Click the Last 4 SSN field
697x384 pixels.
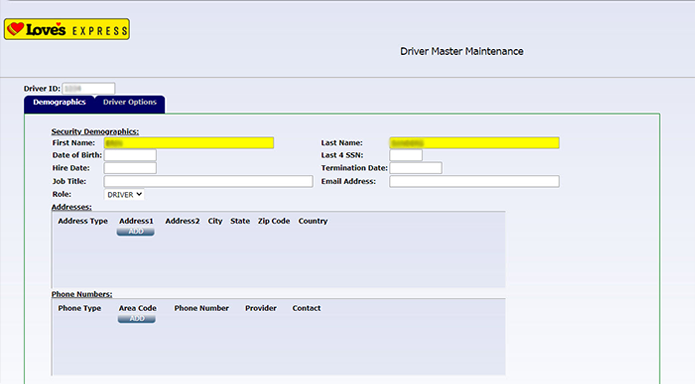pos(406,155)
